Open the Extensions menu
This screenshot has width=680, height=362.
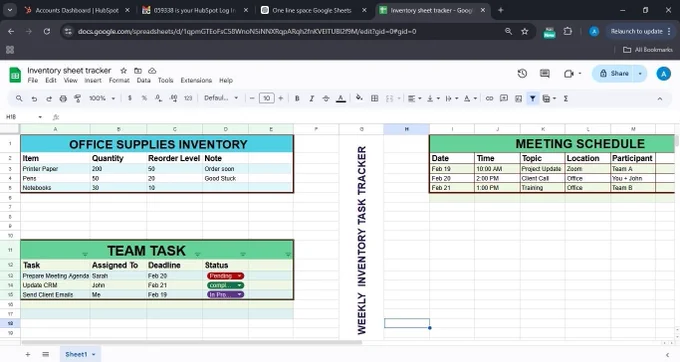pyautogui.click(x=196, y=81)
